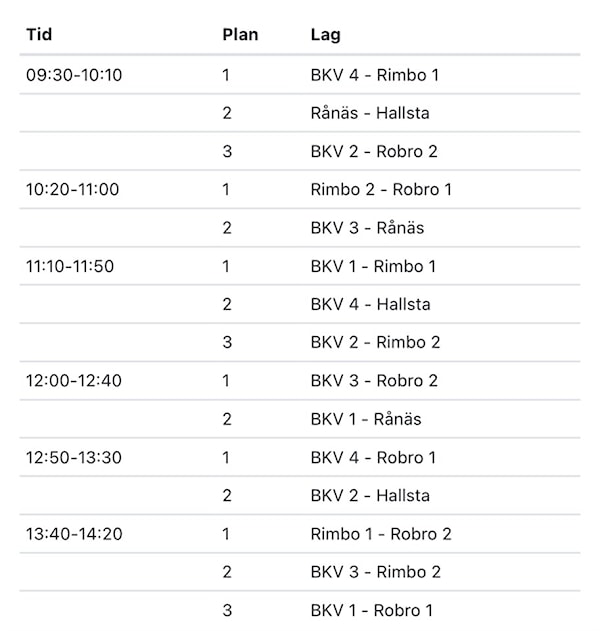Select the 12:00-12:40 time slot
Viewport: 600px width, 631px height.
click(74, 381)
